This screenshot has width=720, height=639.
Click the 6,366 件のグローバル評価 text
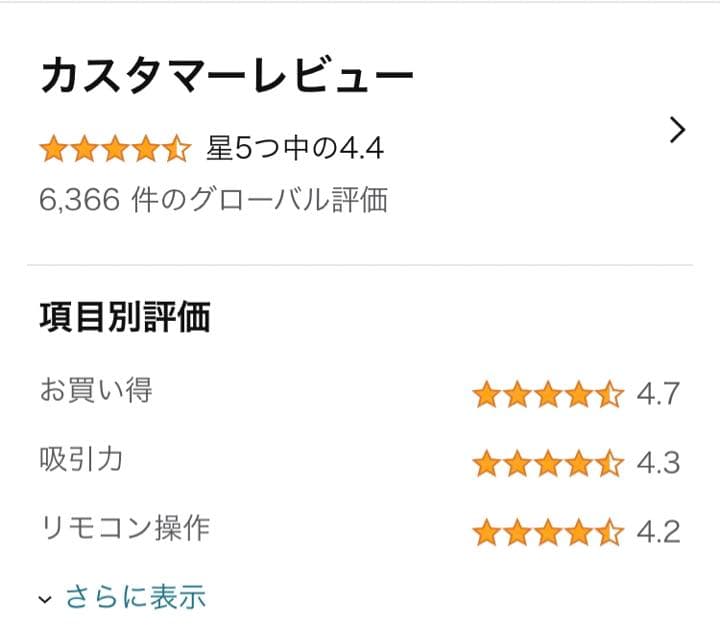coord(213,200)
